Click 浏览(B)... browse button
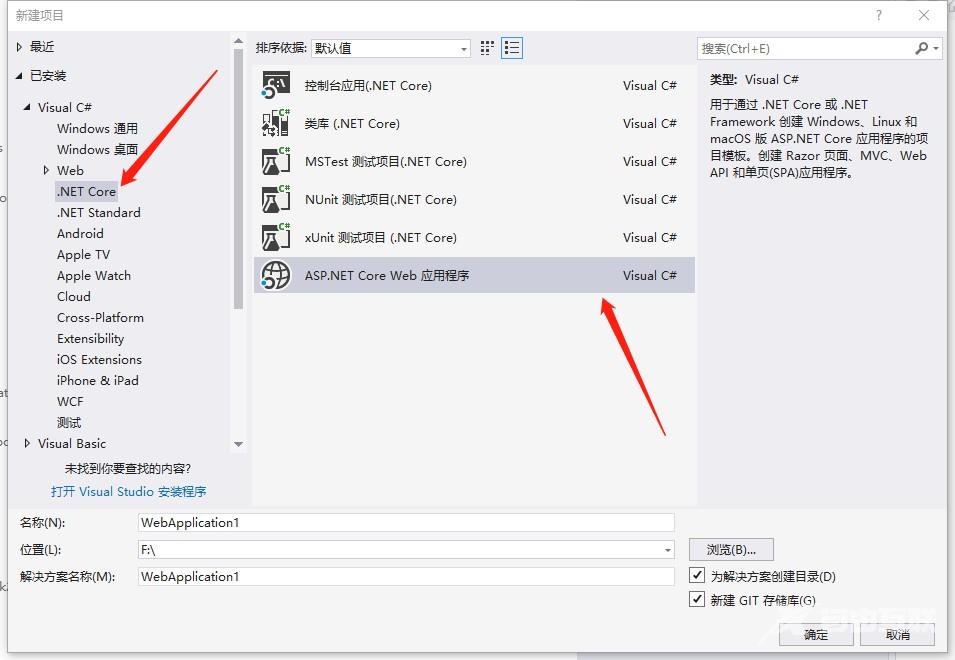The width and height of the screenshot is (955, 660). [731, 550]
